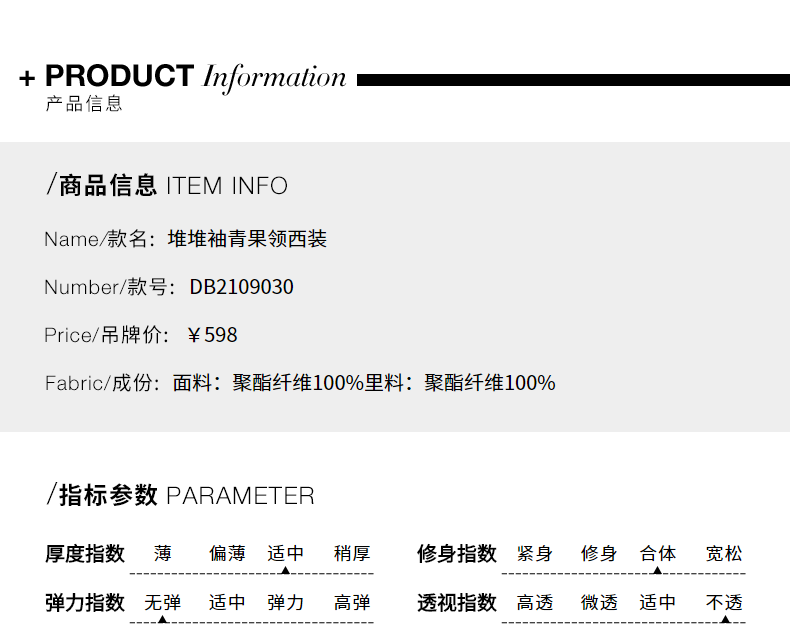Select the 高弹 elasticity option
790x629 pixels.
(x=352, y=602)
